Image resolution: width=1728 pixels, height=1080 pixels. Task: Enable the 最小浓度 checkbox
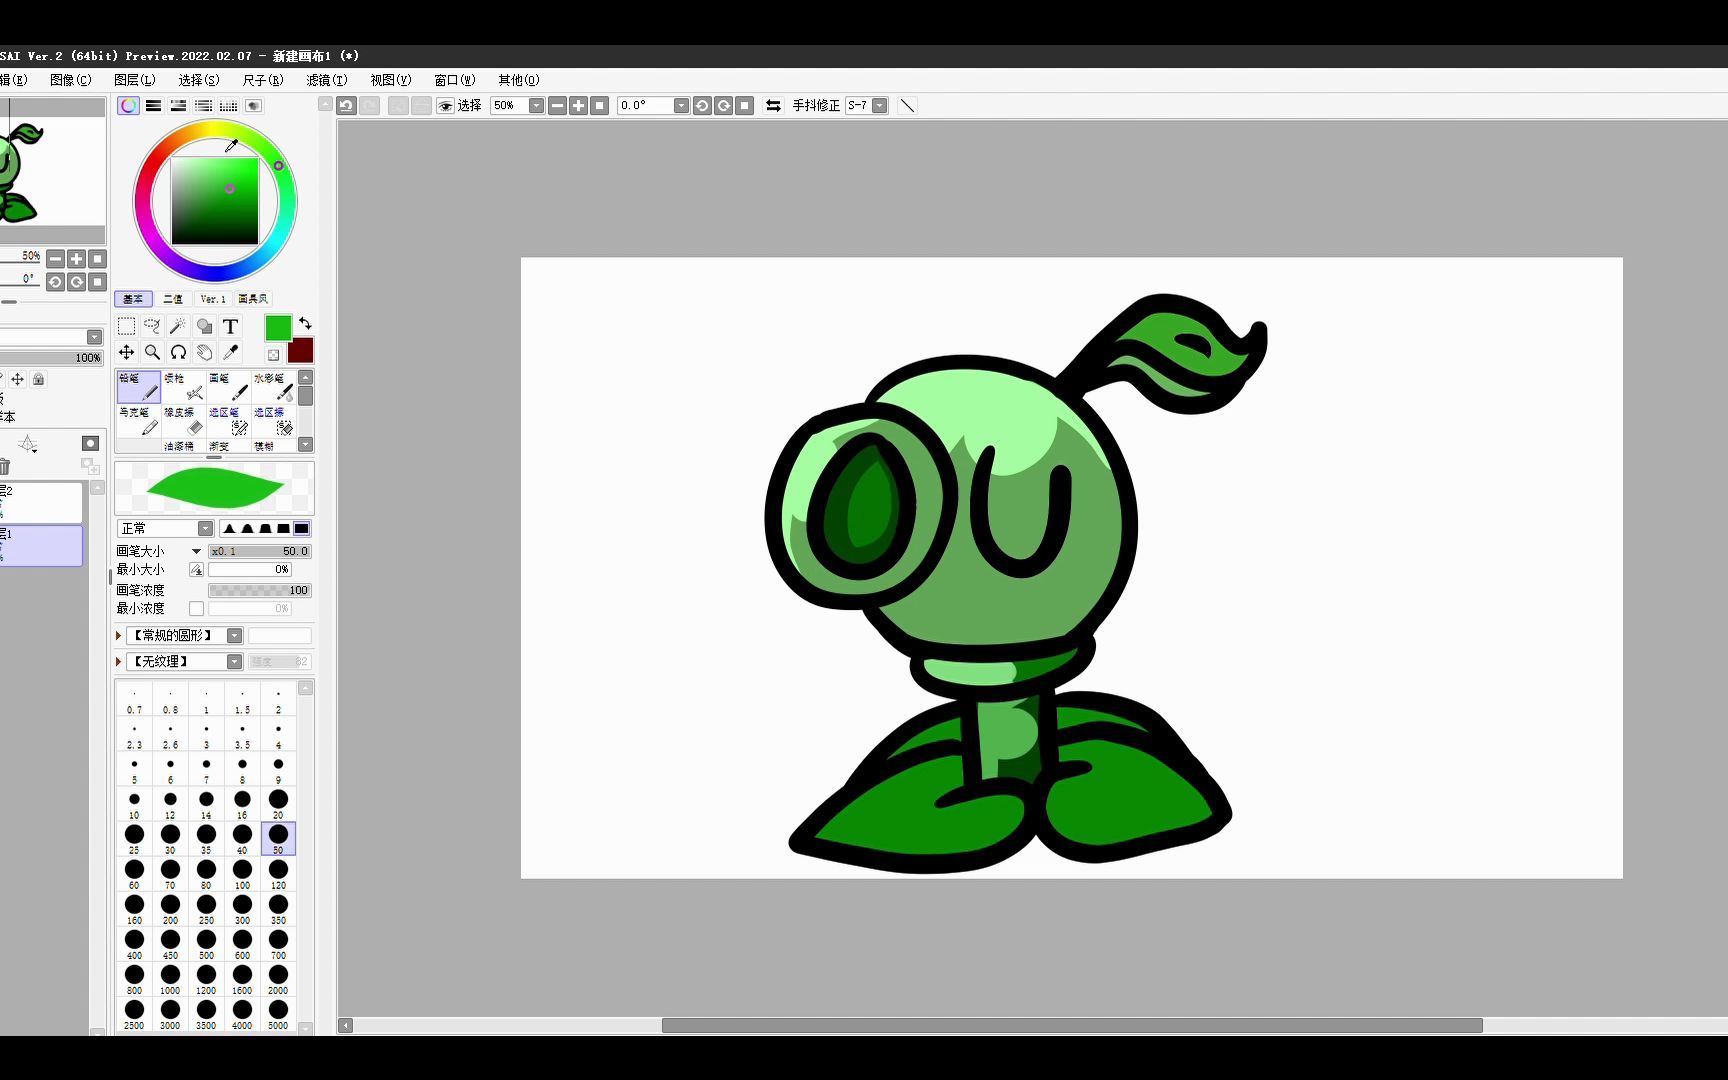(x=196, y=608)
